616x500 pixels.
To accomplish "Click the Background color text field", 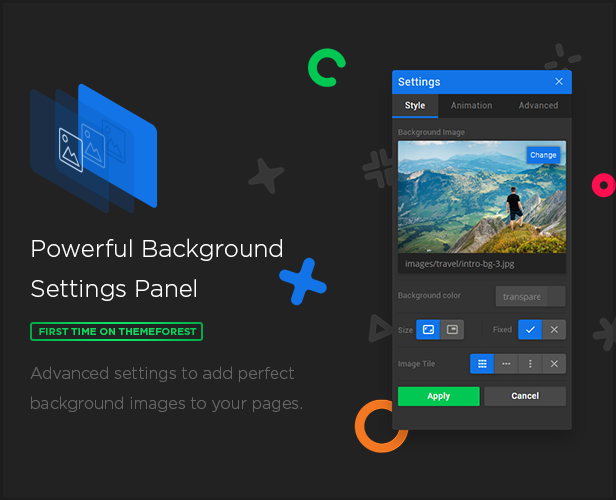I will coord(521,296).
